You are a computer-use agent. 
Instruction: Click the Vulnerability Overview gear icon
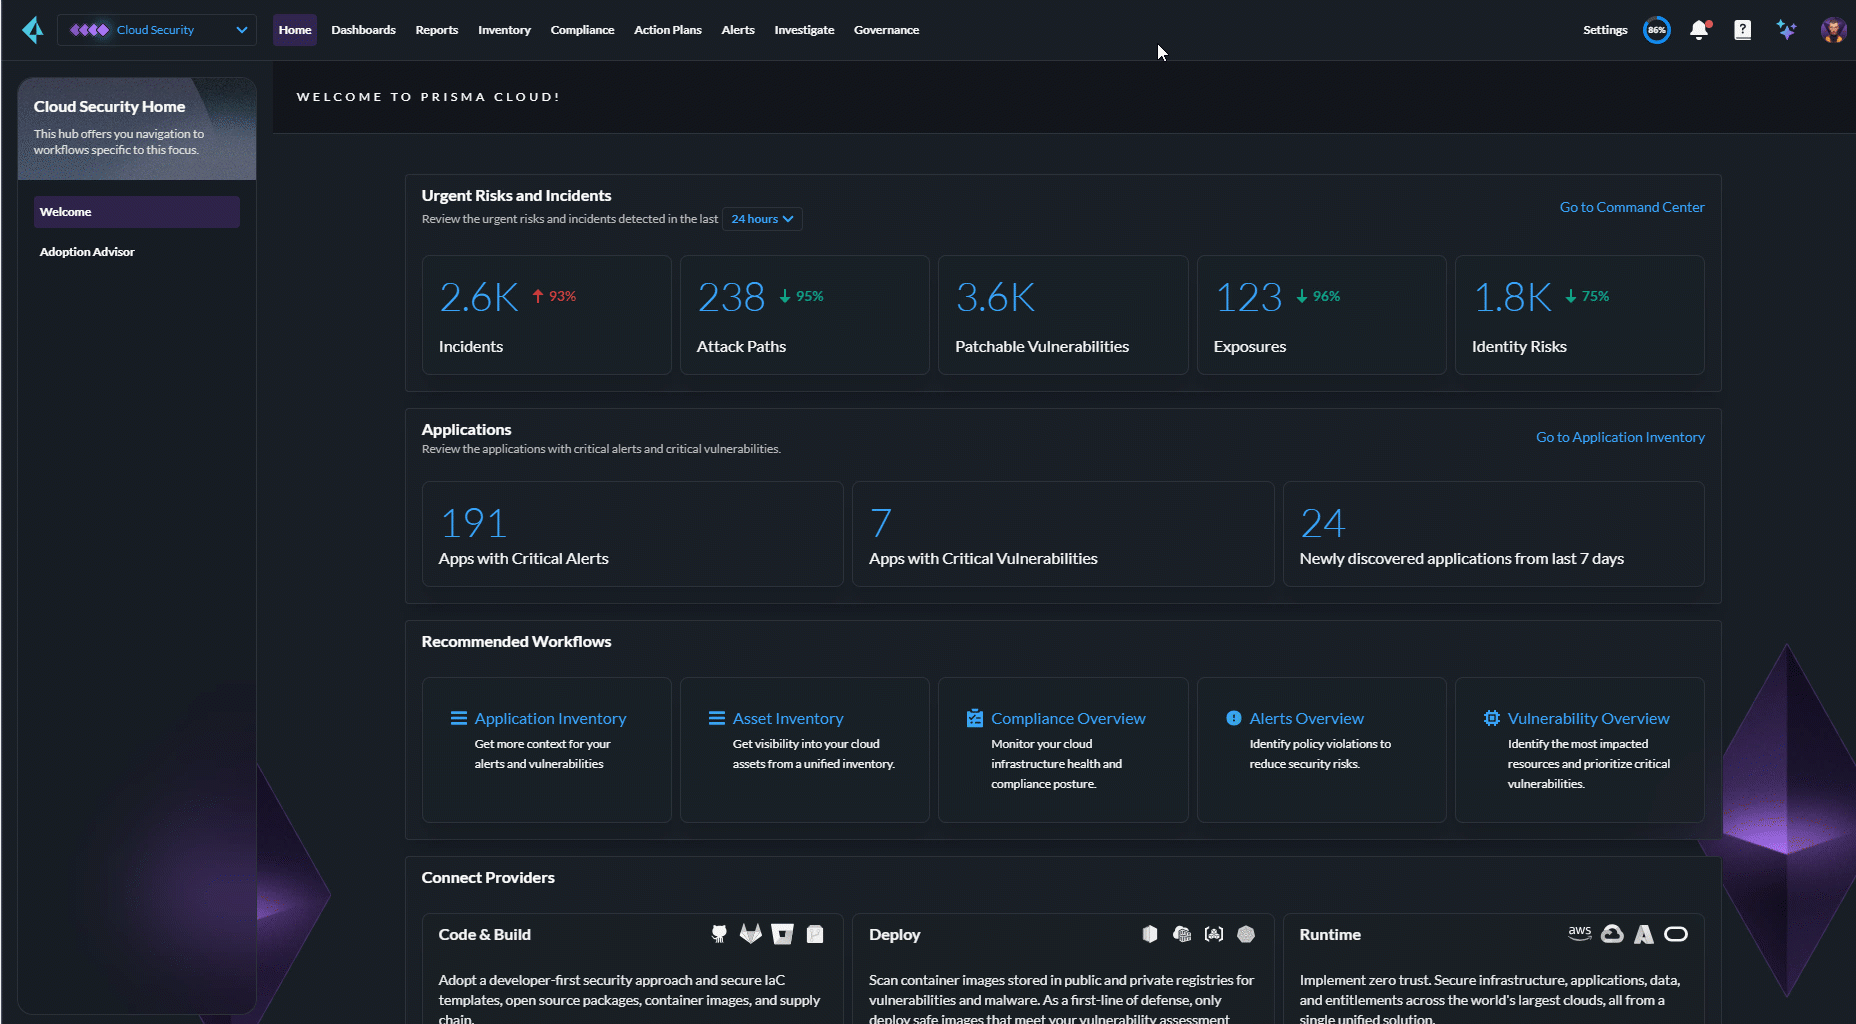click(1492, 718)
